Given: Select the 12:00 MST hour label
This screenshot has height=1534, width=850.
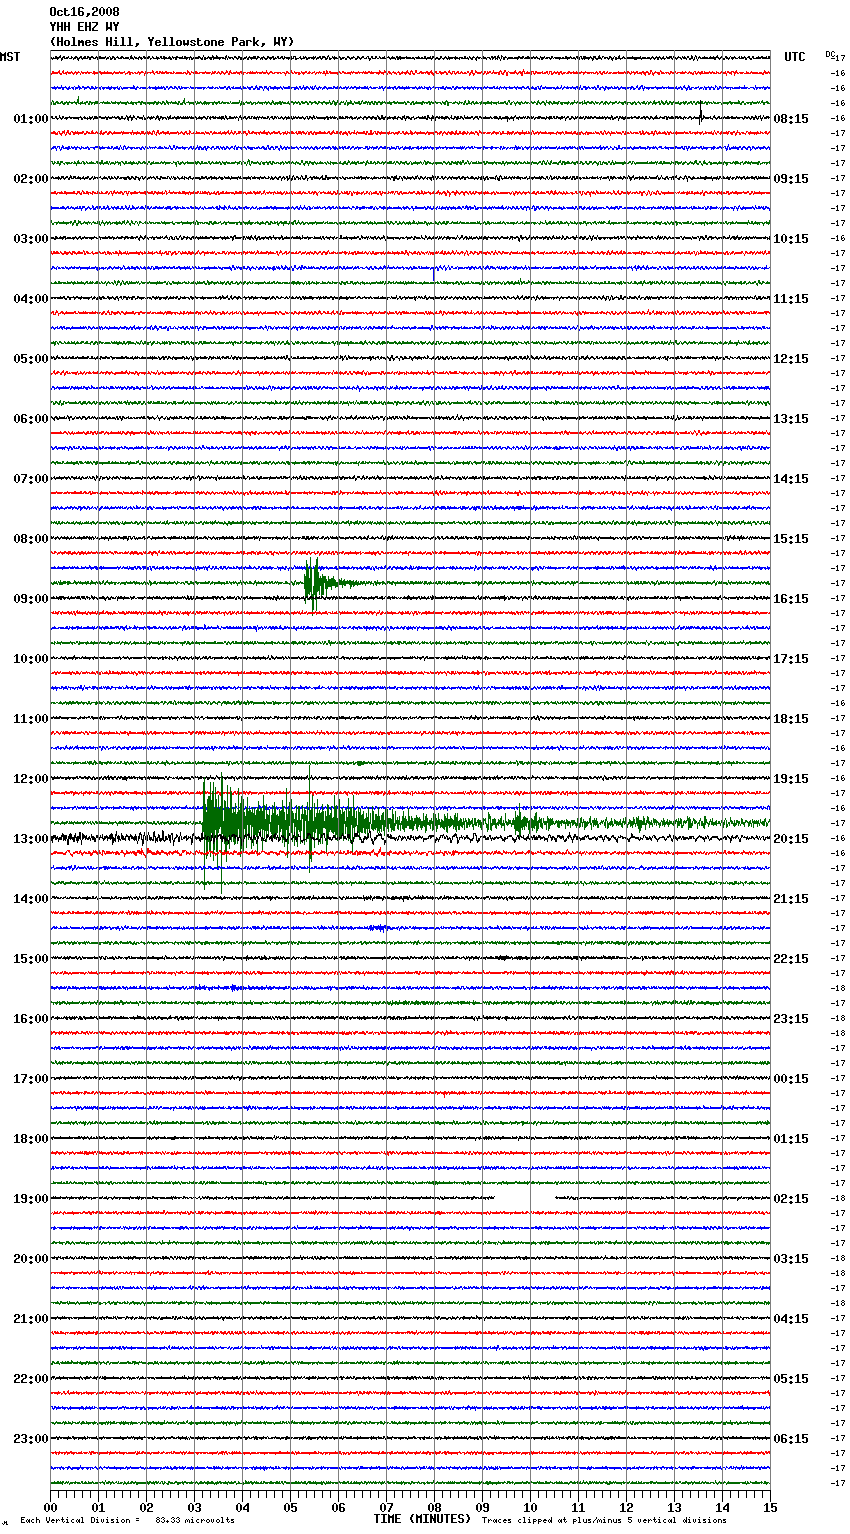Looking at the screenshot, I should tap(31, 779).
